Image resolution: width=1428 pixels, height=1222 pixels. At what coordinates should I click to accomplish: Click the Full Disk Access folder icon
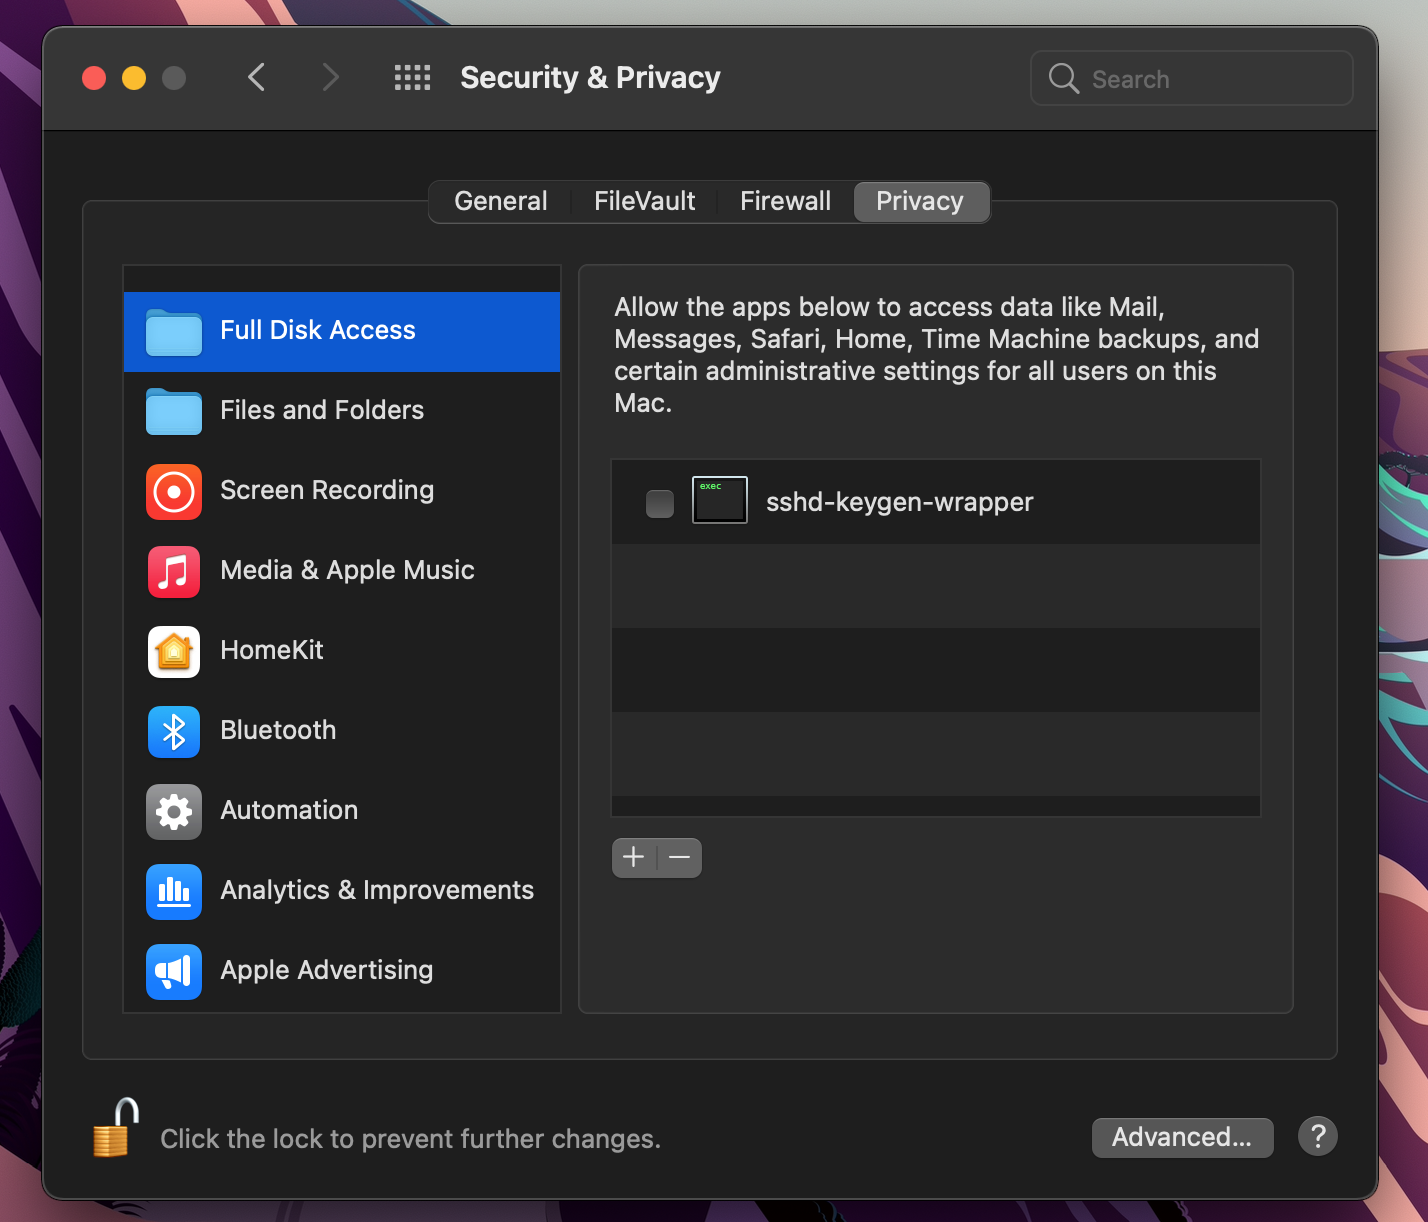click(174, 332)
